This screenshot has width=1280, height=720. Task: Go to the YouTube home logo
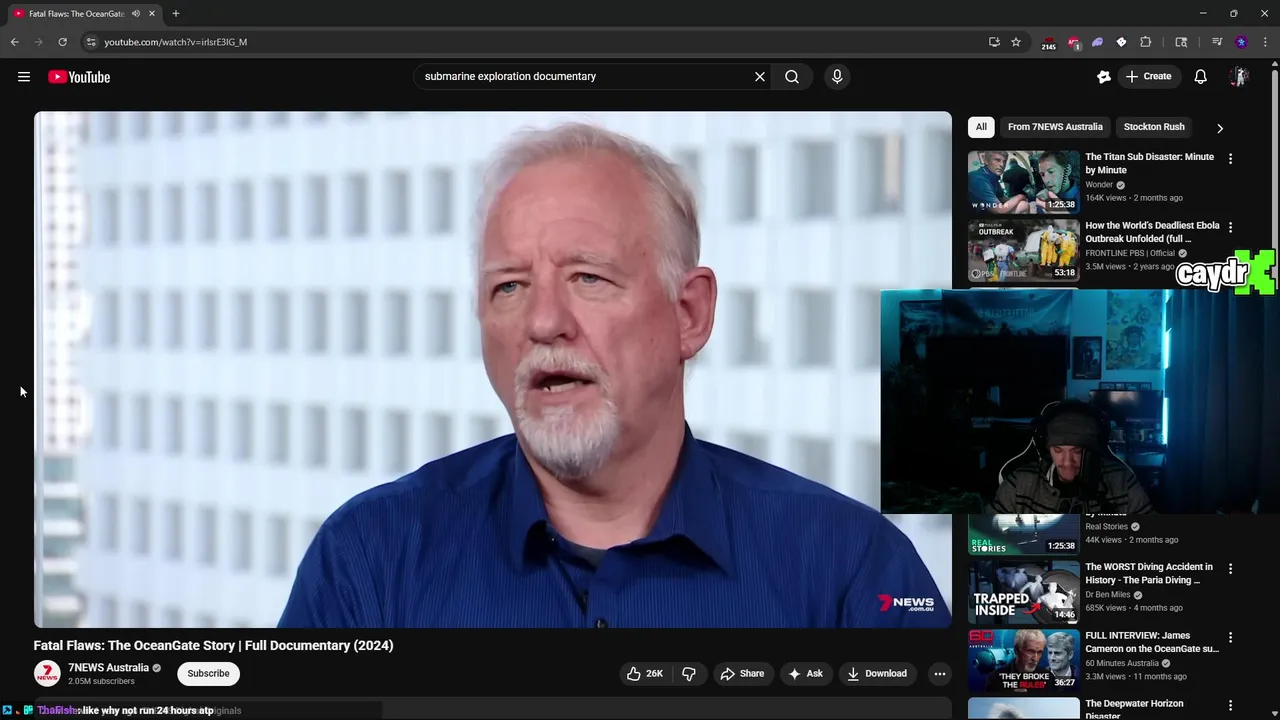pos(79,77)
